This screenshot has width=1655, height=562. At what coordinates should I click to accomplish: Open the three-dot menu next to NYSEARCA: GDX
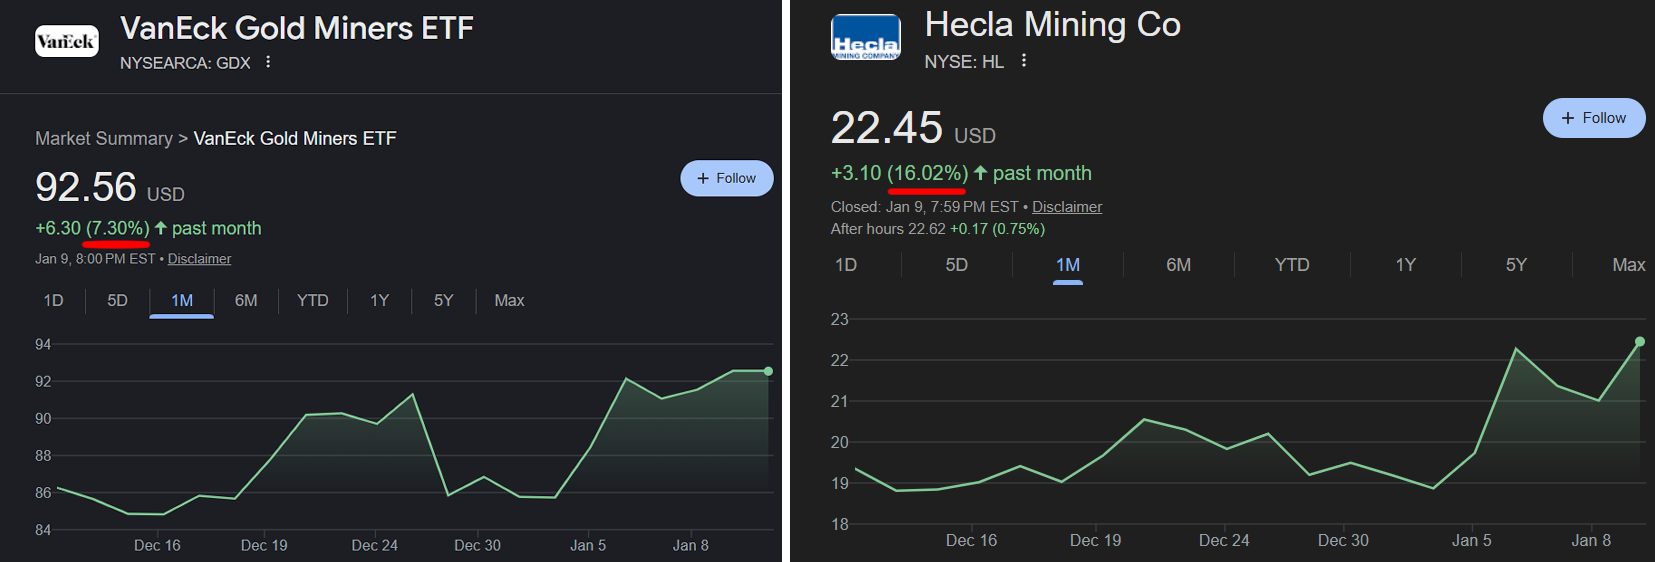268,62
